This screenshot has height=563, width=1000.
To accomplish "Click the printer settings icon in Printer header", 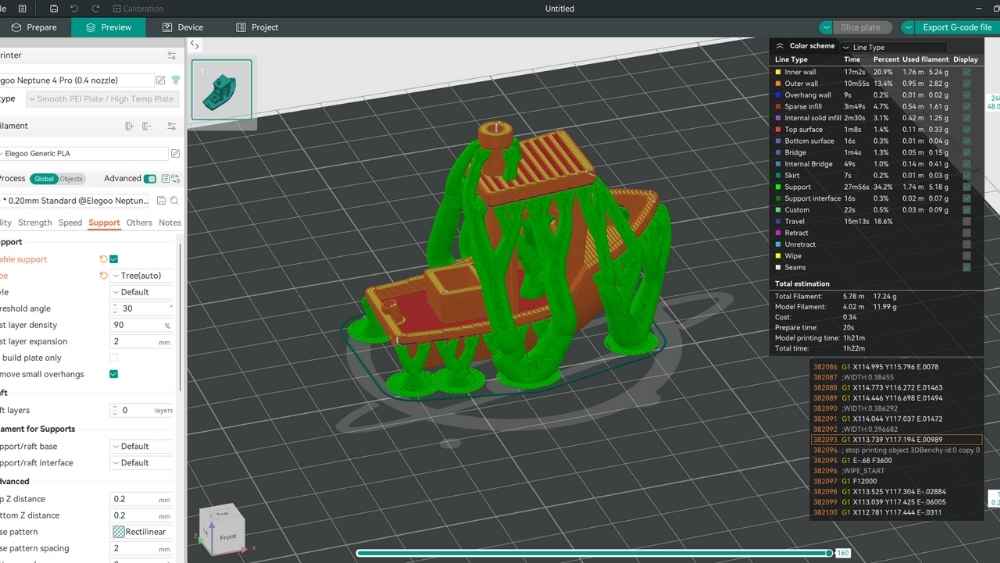I will pyautogui.click(x=172, y=56).
